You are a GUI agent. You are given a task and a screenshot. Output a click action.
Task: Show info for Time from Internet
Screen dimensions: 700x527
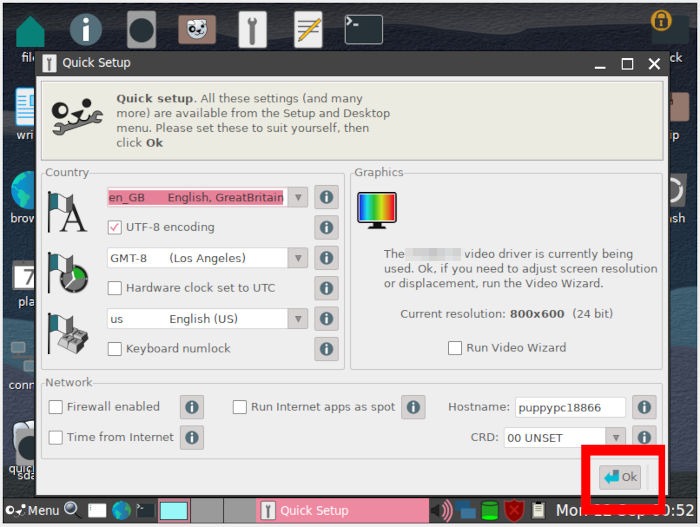pyautogui.click(x=192, y=437)
